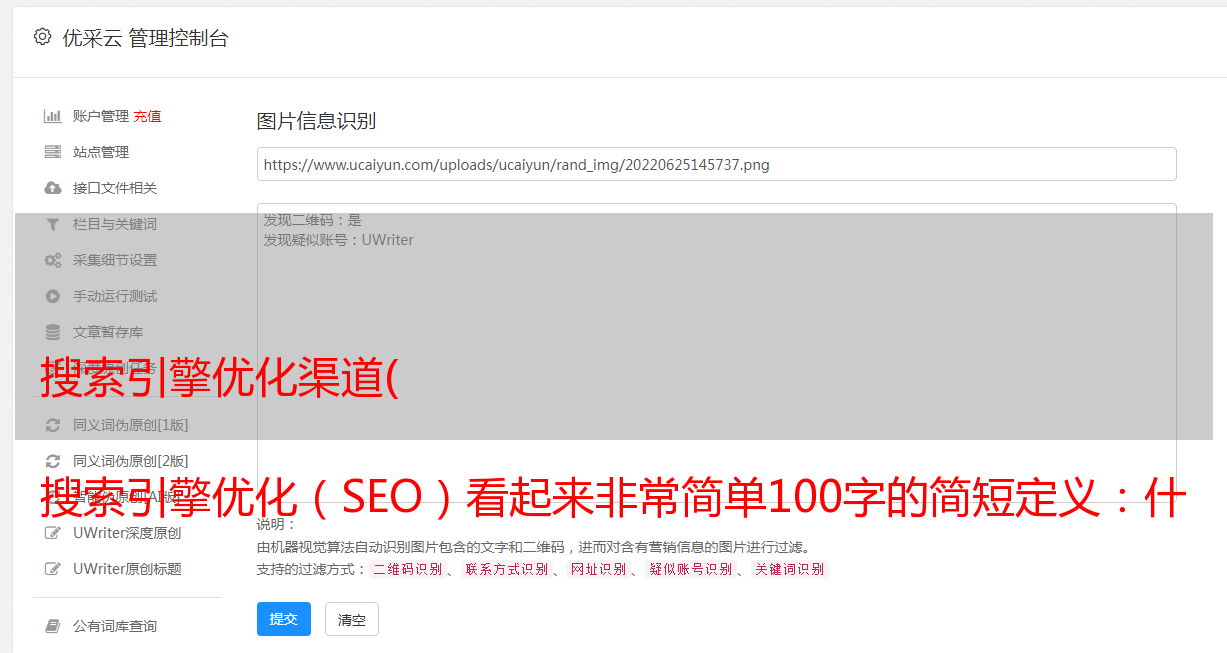This screenshot has width=1227, height=653.
Task: Click the refresh icon for 同义词伪原创[1版]
Action: pos(53,425)
